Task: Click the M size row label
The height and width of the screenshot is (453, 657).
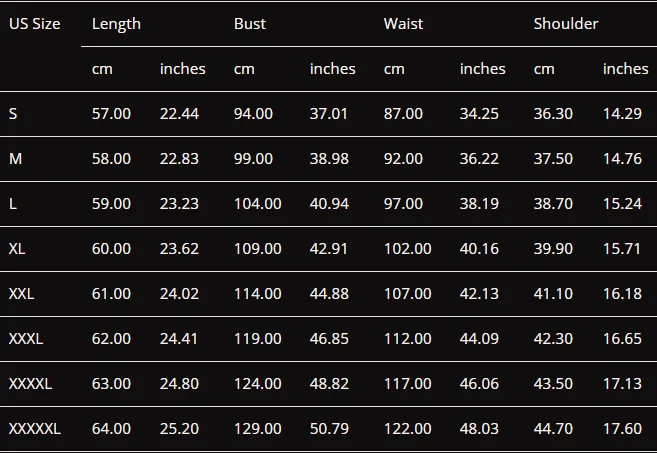Action: tap(15, 159)
